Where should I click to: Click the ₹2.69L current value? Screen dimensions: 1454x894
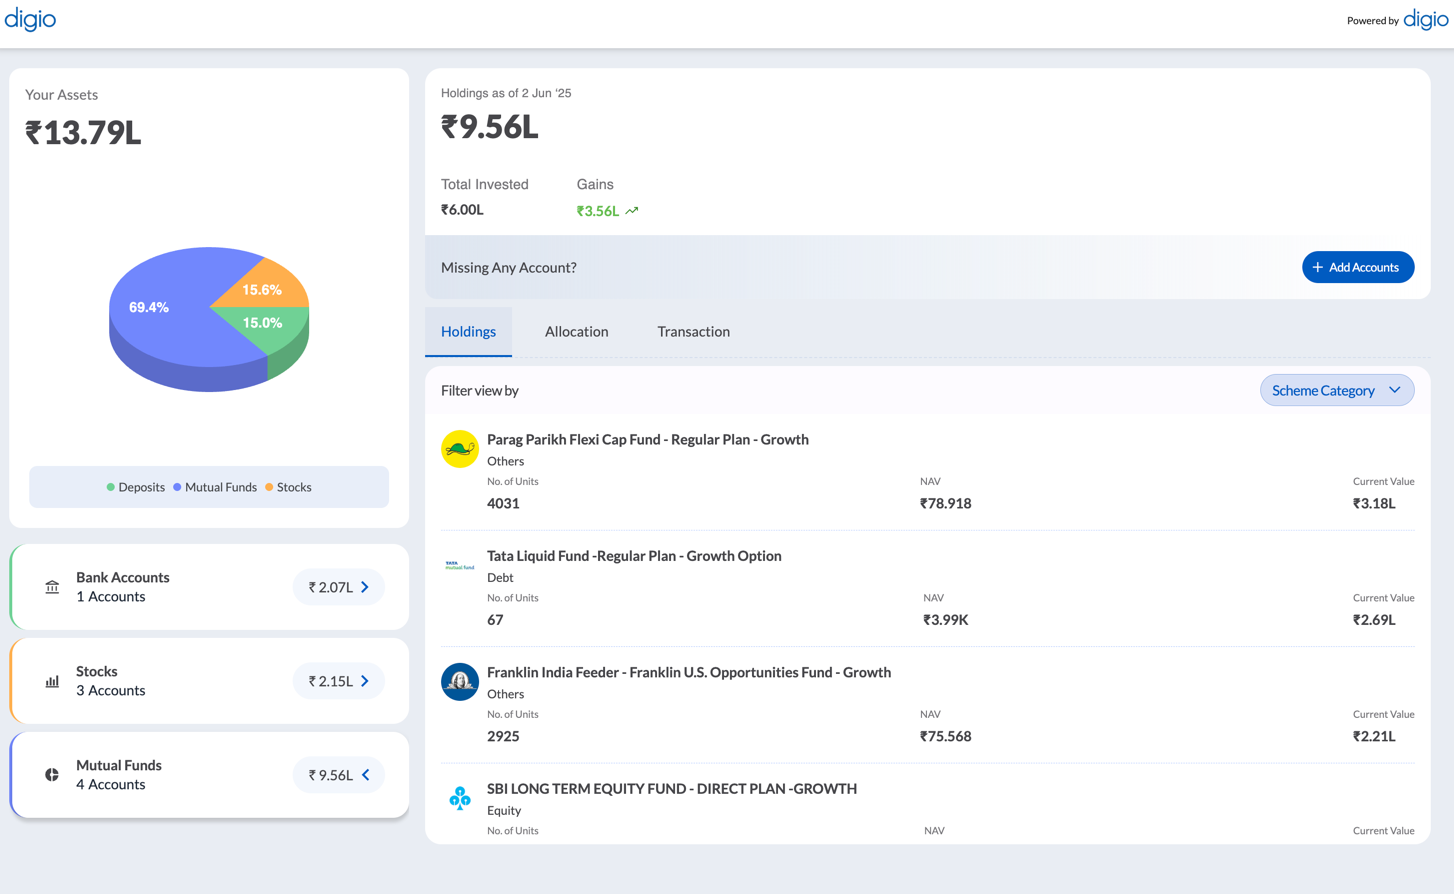(1374, 620)
